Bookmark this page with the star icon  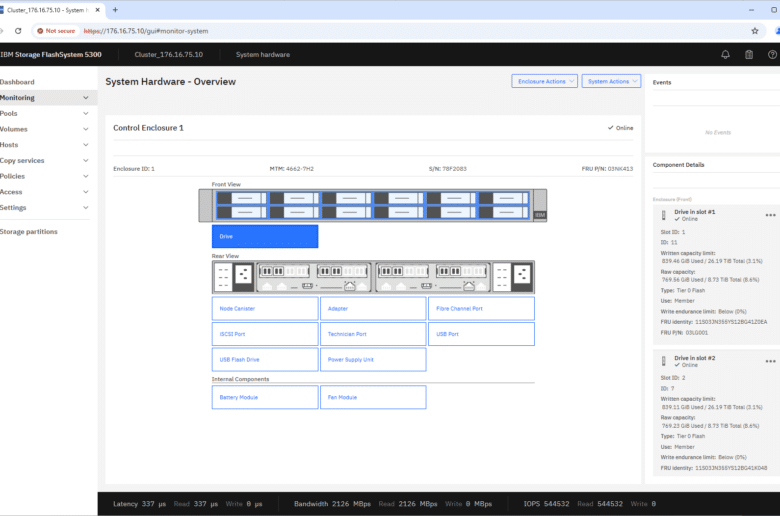click(755, 31)
